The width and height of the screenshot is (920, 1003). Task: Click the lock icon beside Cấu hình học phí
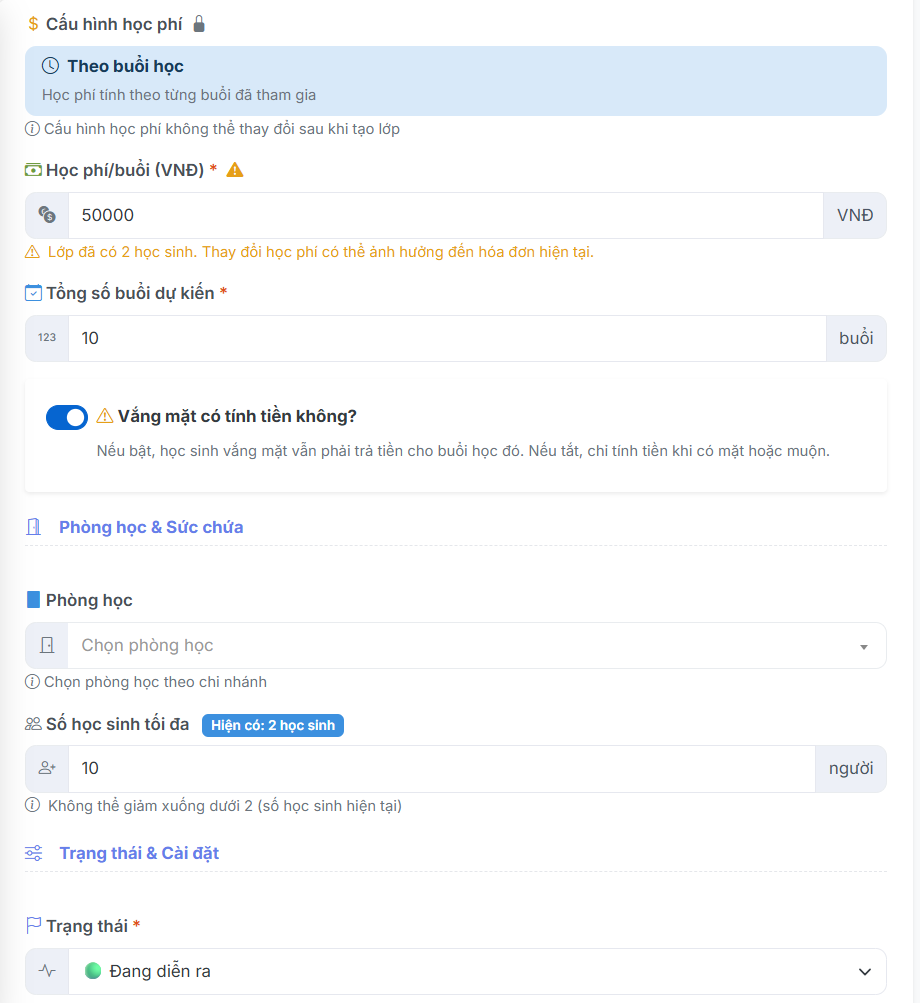click(199, 24)
